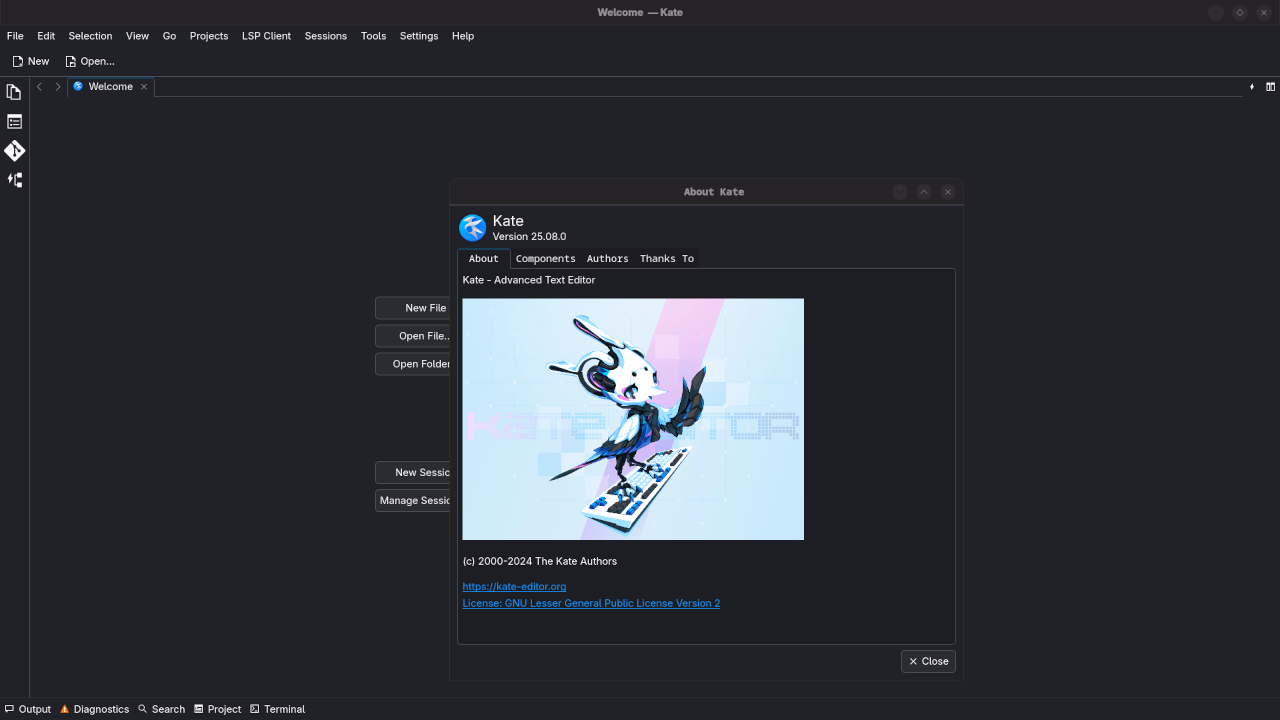
Task: Open the LSP Client menu
Action: pos(266,36)
